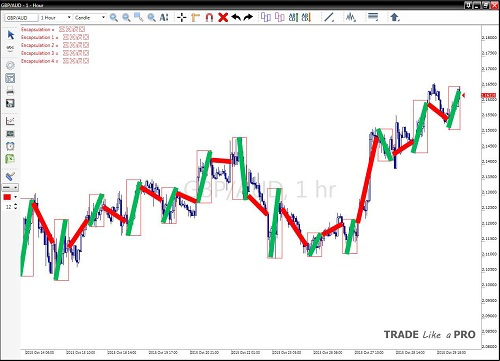Expand the red color picker arrow
Screen dimensions: 500x361
point(15,197)
